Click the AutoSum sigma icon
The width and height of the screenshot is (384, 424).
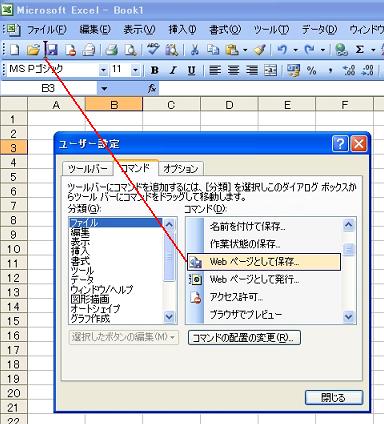pos(359,50)
